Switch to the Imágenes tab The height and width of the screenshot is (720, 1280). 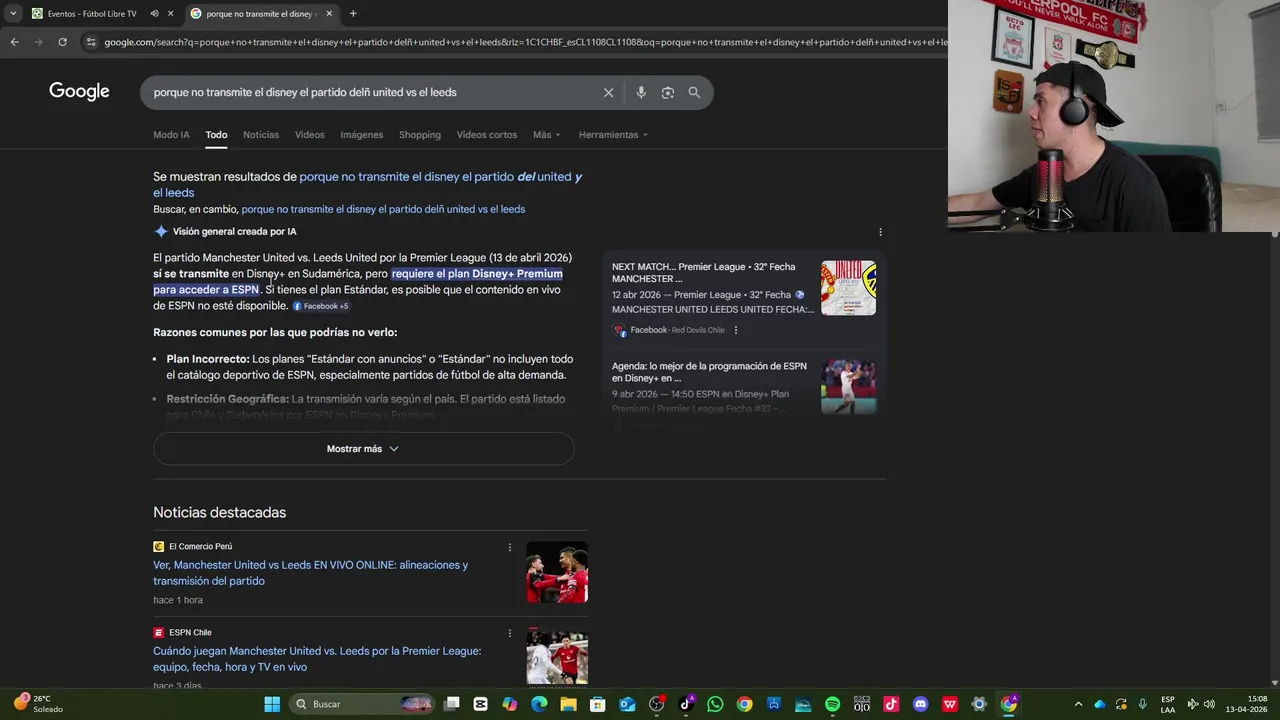[x=361, y=135]
